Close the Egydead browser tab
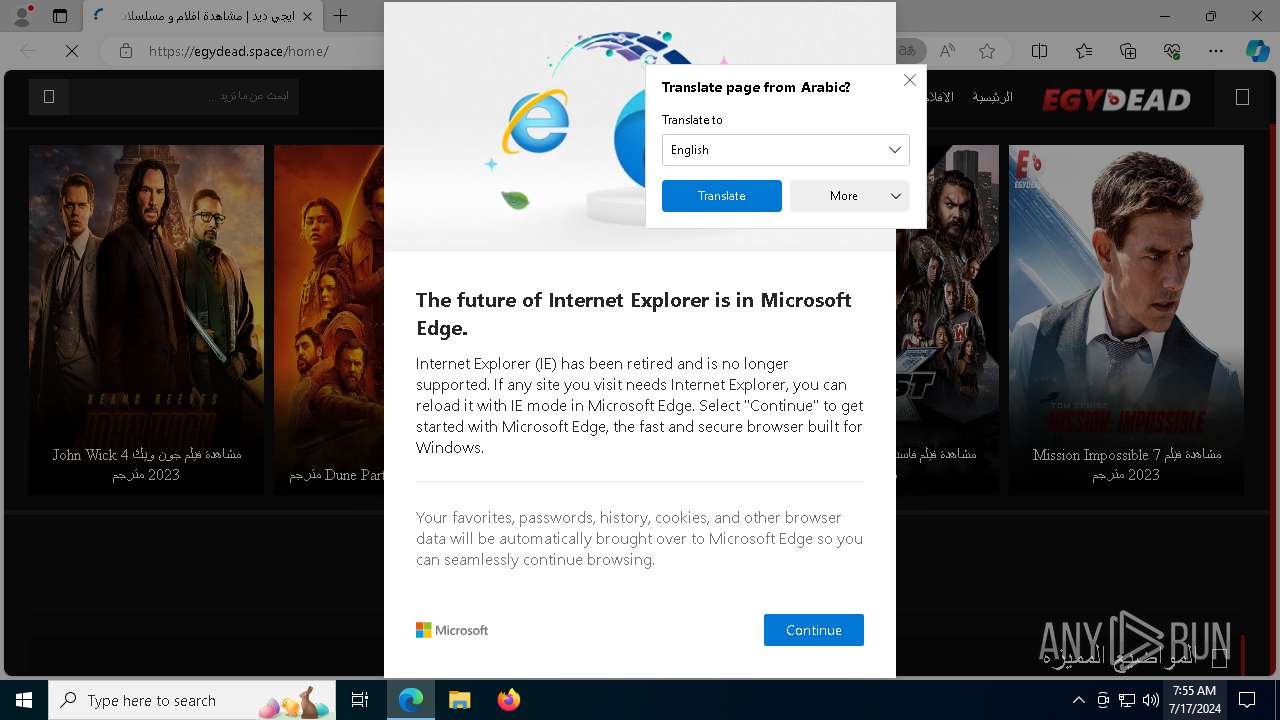 pyautogui.click(x=306, y=16)
